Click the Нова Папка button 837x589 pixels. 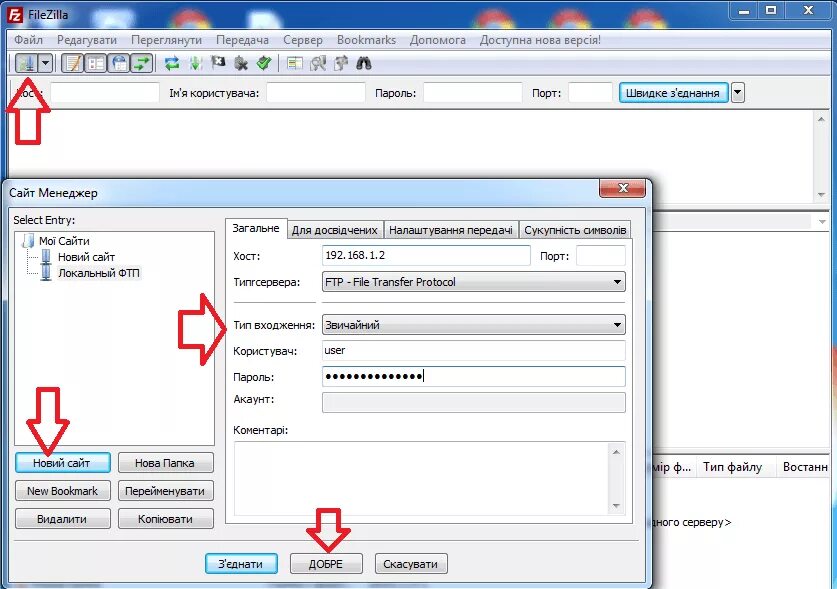[165, 463]
